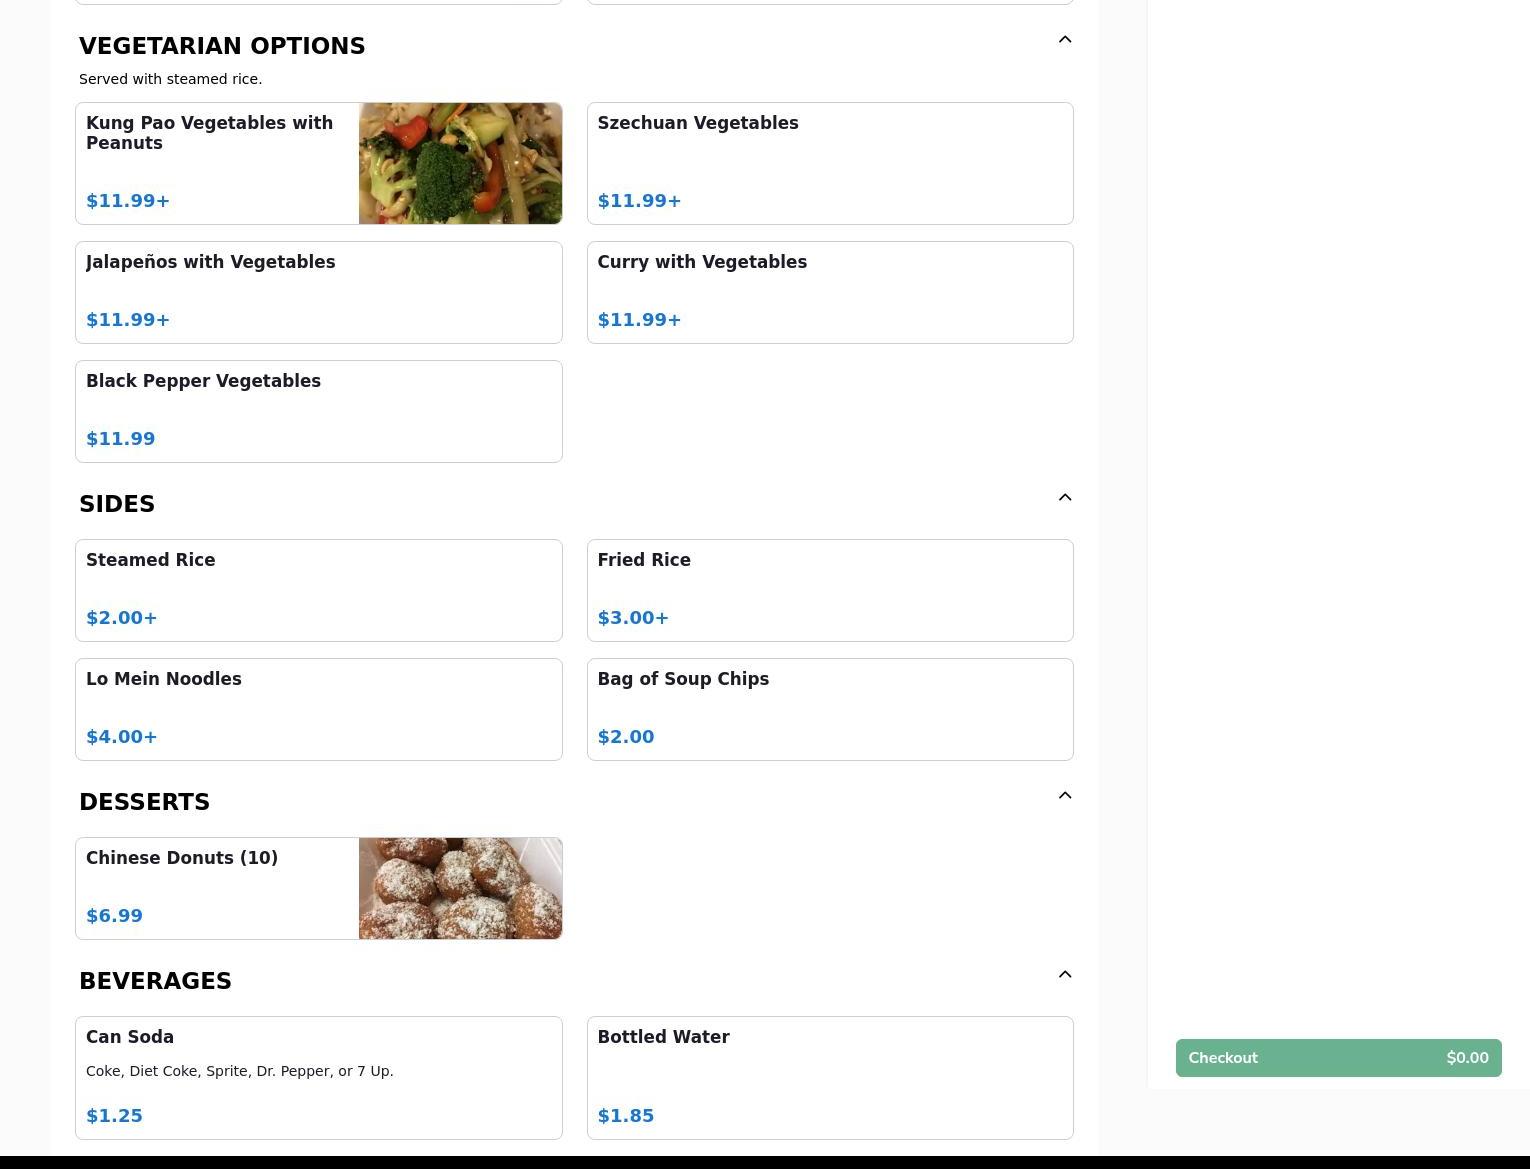Choose Szechuan Vegetables menu card
The image size is (1530, 1169).
pos(830,163)
